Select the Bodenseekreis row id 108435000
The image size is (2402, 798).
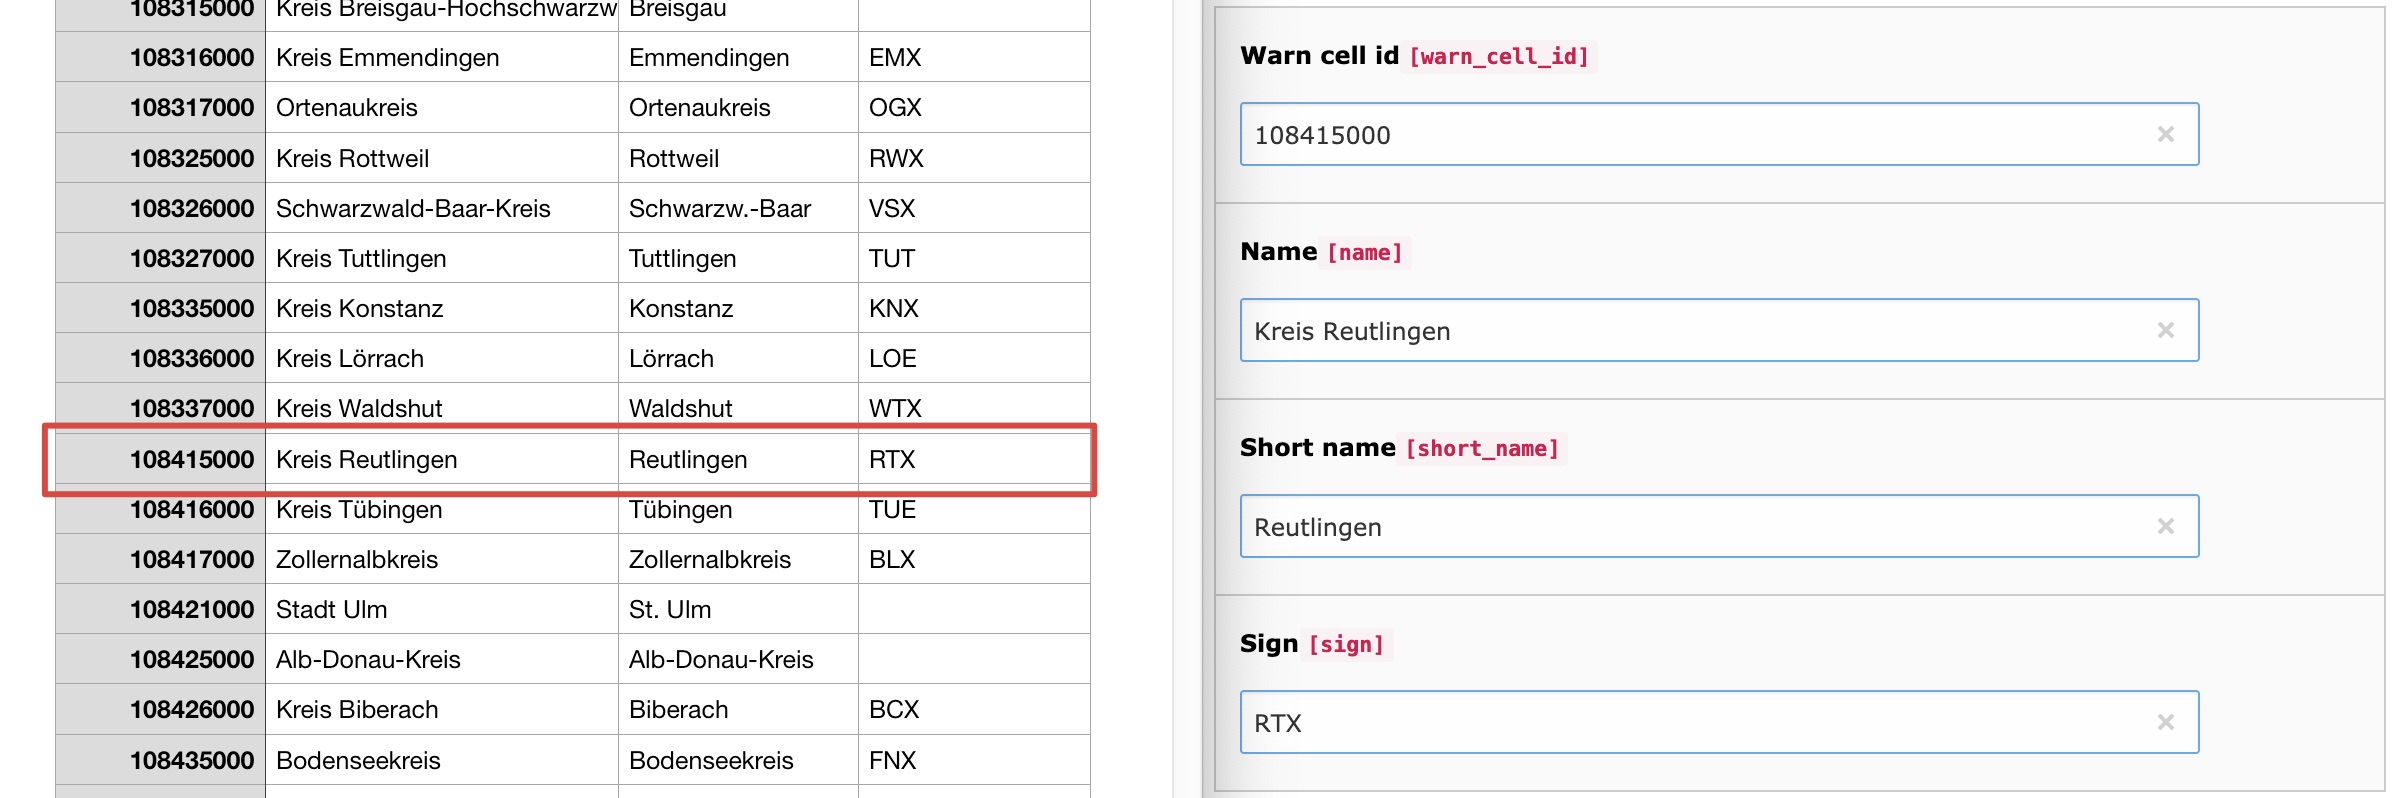click(191, 760)
